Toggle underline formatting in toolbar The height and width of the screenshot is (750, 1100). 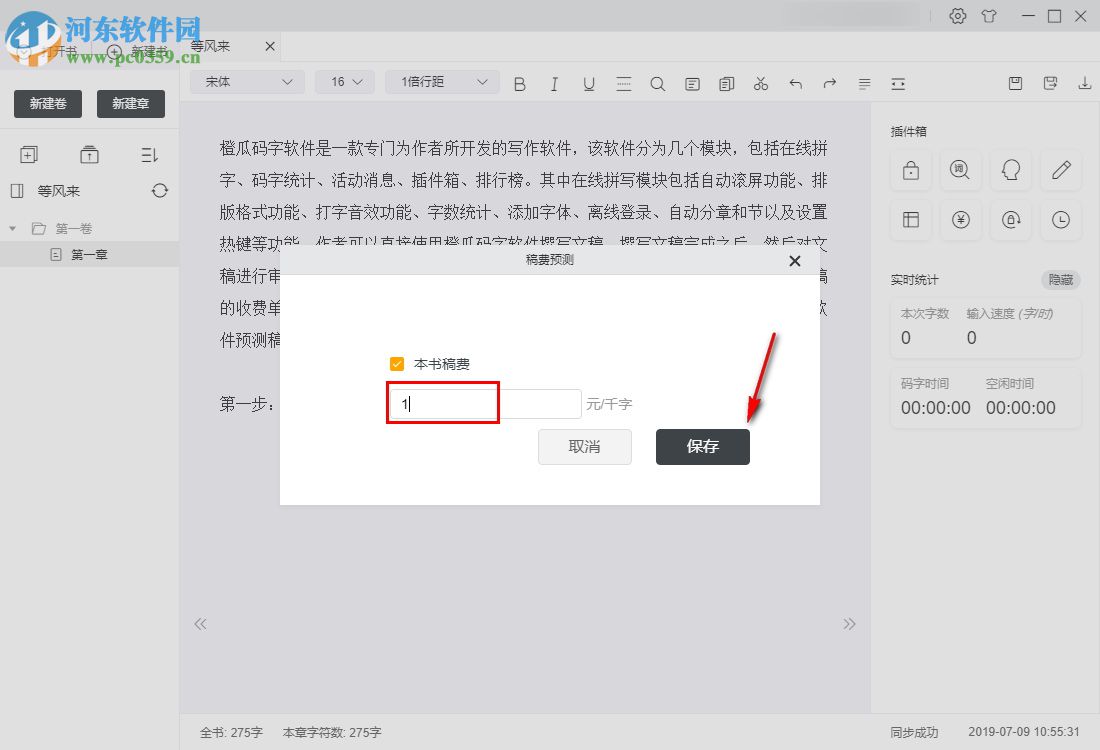coord(589,83)
